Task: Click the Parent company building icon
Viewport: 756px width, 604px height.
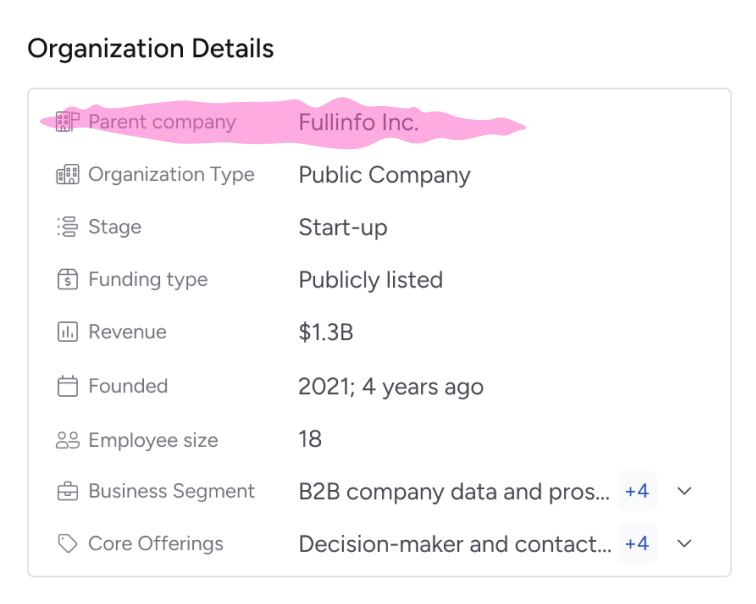Action: [x=67, y=122]
